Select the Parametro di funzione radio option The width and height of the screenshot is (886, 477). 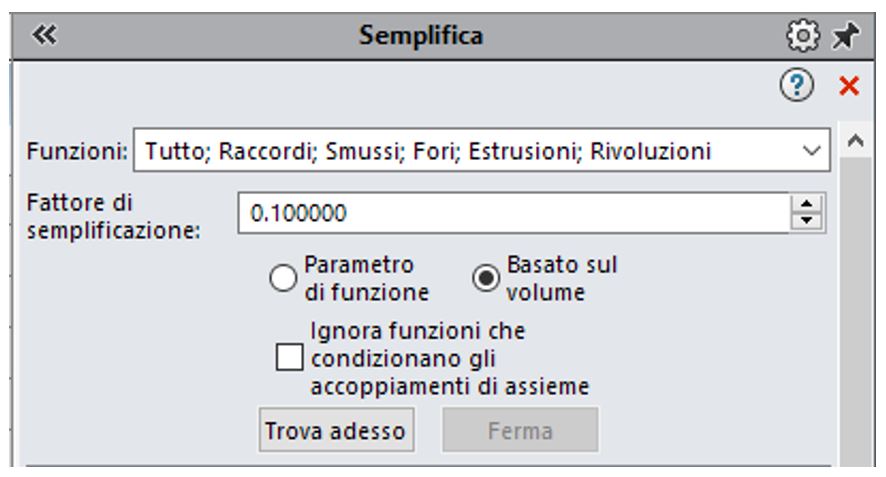click(x=283, y=278)
